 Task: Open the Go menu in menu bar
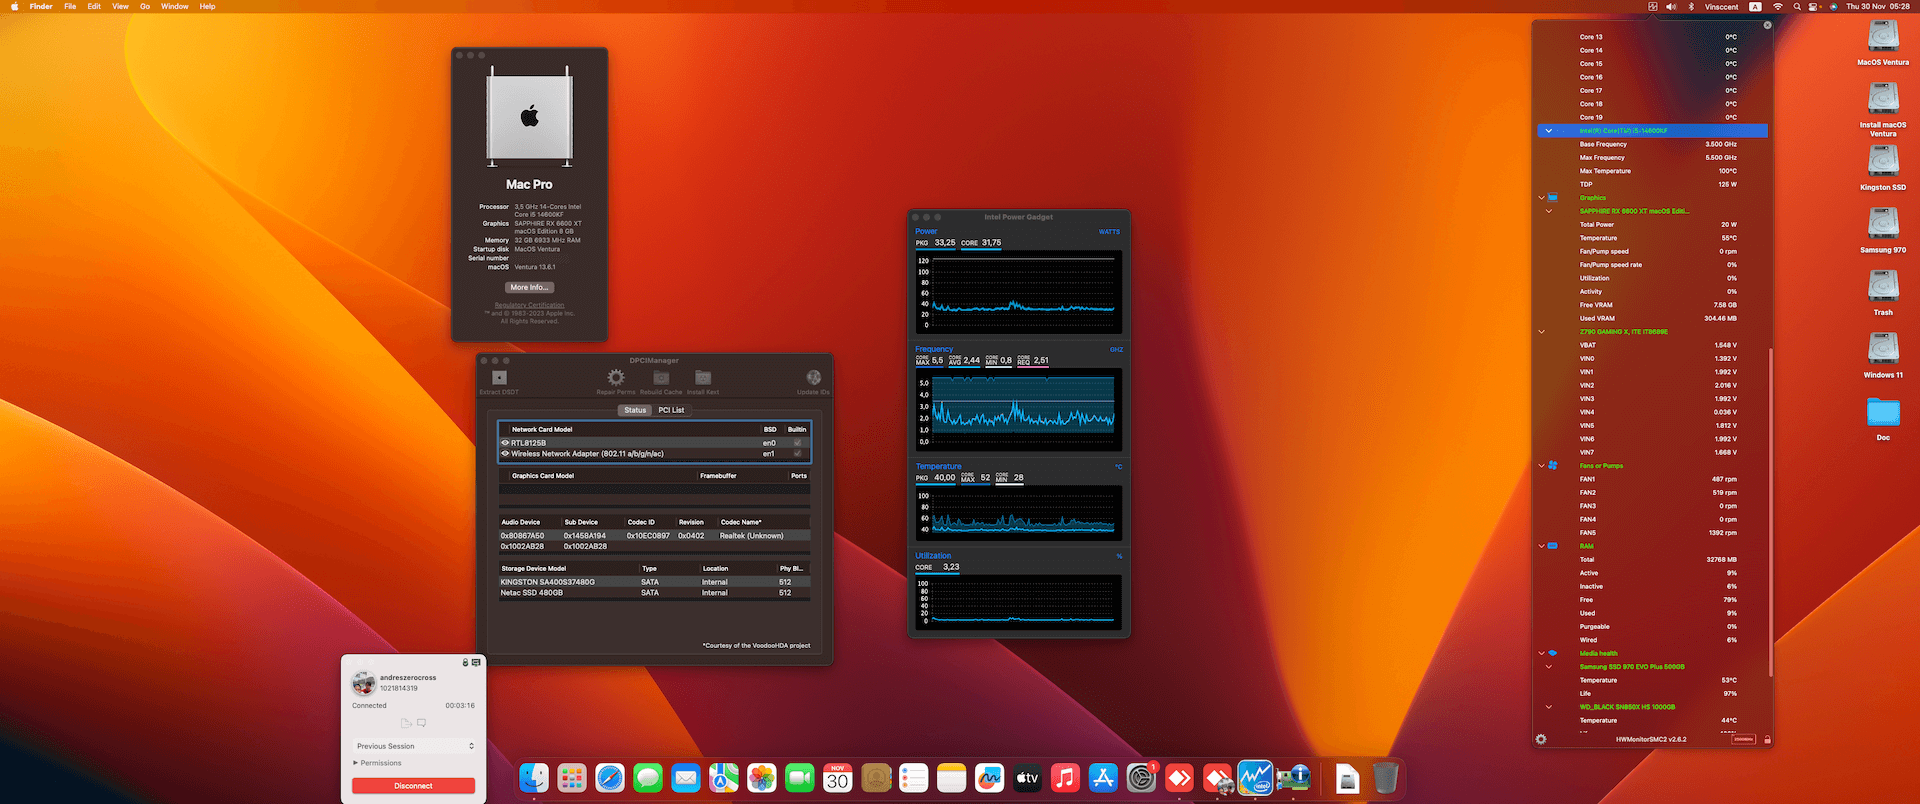pos(145,6)
